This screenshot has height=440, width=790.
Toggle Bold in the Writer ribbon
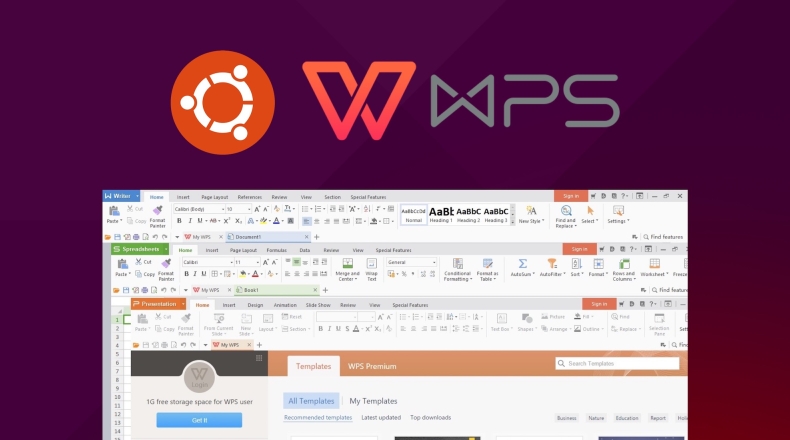click(x=179, y=221)
